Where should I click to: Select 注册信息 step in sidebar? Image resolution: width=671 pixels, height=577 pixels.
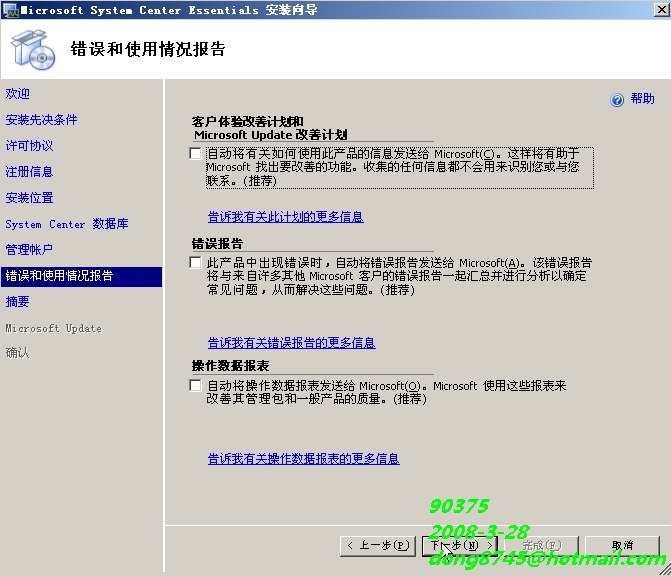pos(30,172)
